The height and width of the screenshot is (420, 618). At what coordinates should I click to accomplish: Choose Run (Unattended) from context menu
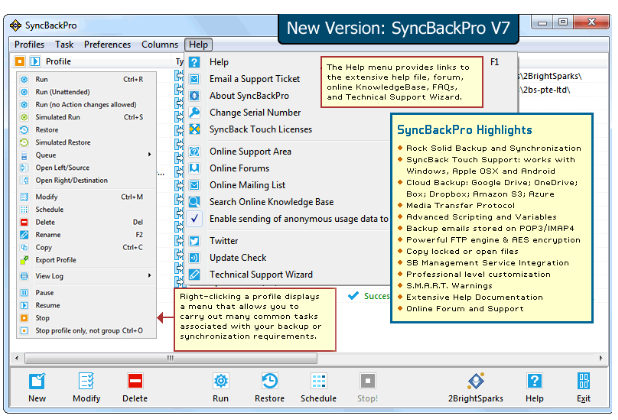[x=86, y=92]
